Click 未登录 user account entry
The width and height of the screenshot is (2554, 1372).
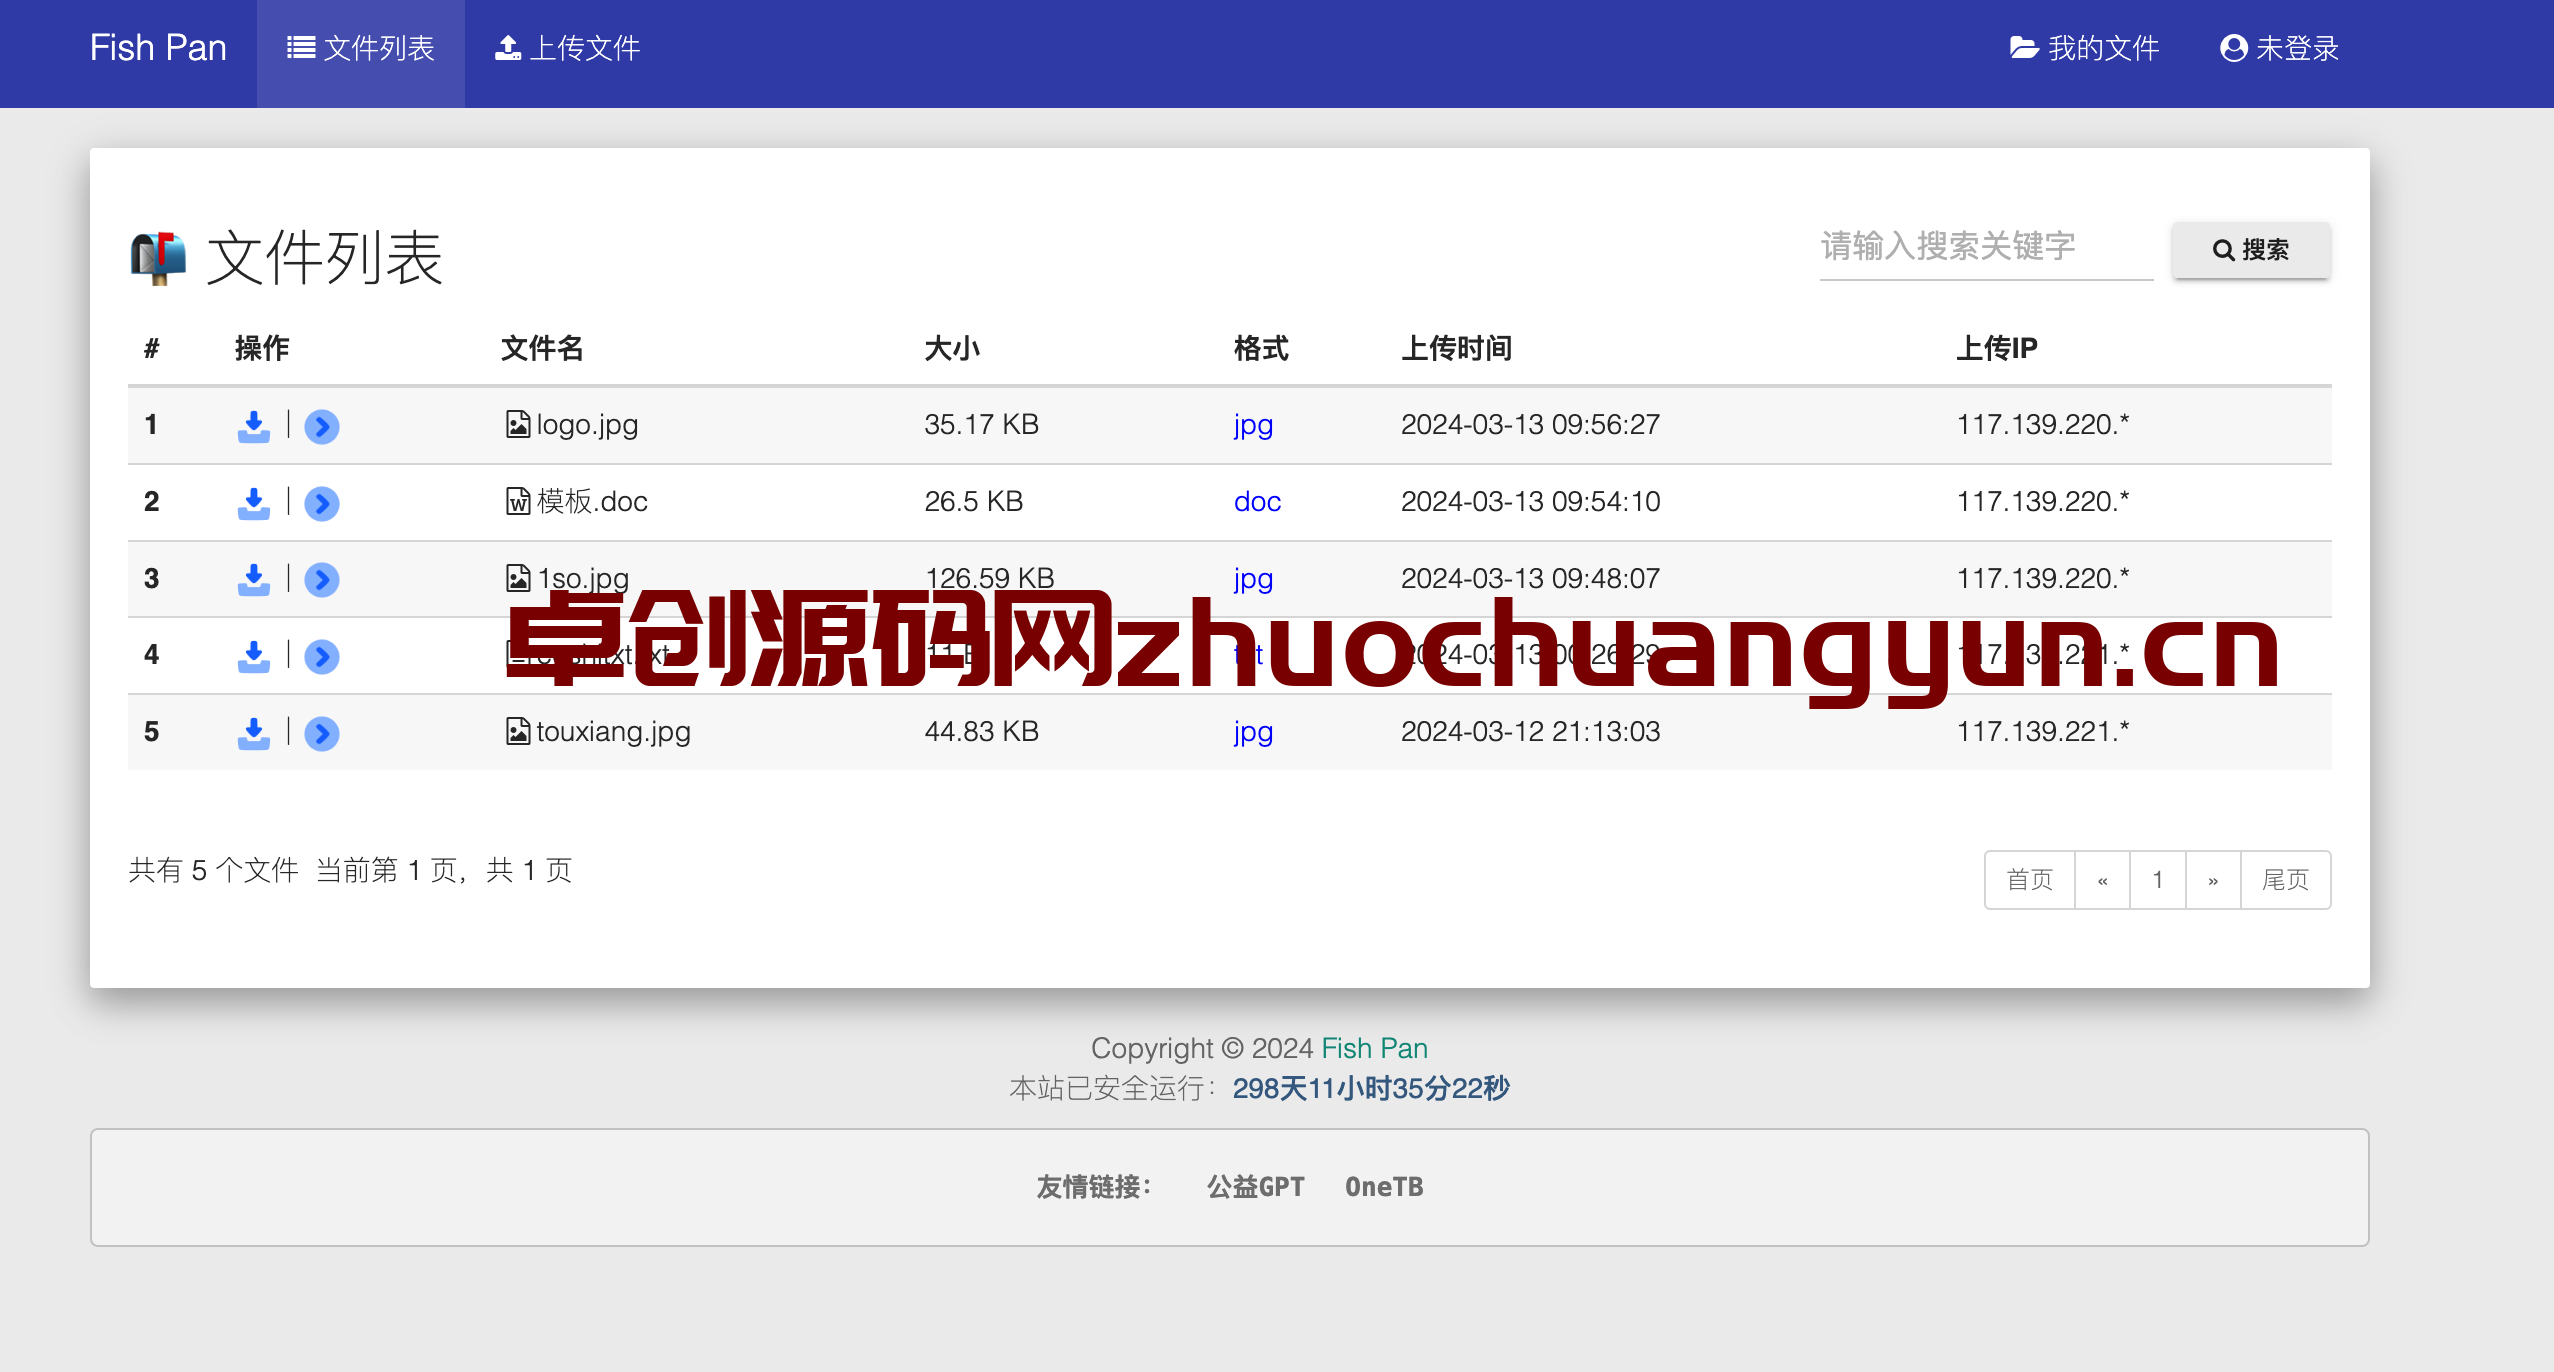pos(2279,48)
